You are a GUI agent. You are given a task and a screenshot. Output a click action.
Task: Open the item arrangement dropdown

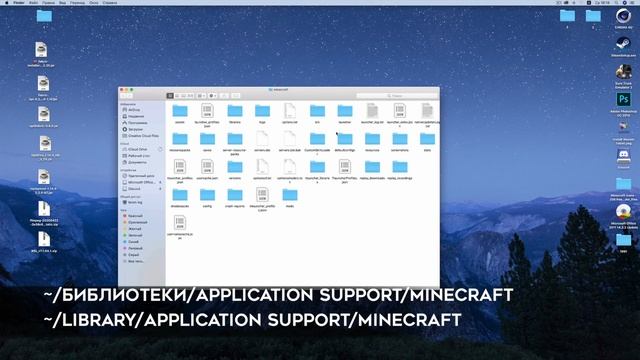point(202,96)
